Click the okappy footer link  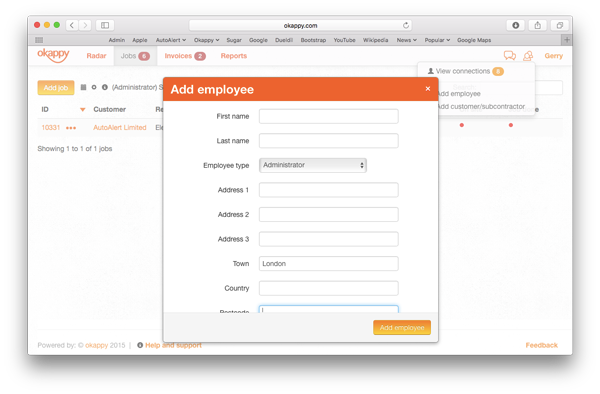tap(96, 345)
